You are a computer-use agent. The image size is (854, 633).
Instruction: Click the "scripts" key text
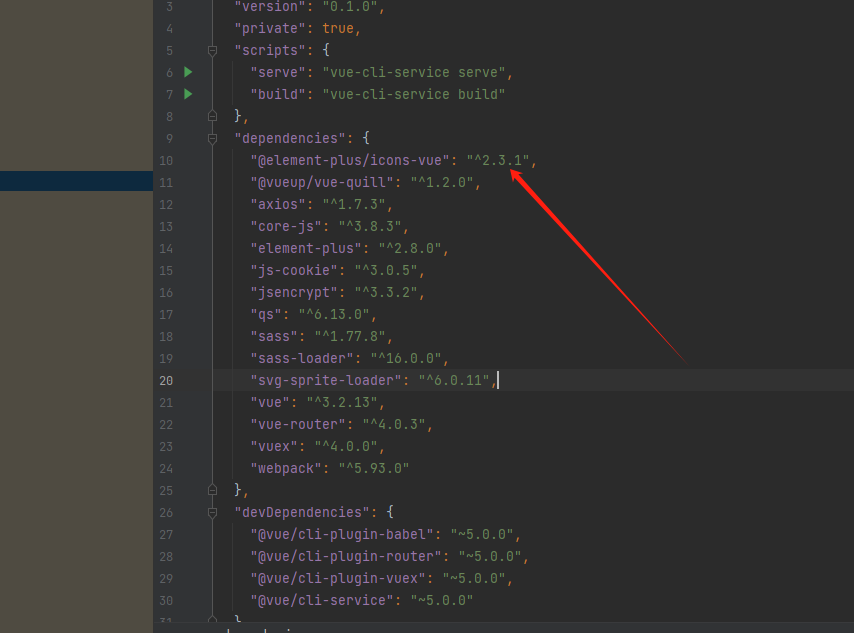(270, 51)
